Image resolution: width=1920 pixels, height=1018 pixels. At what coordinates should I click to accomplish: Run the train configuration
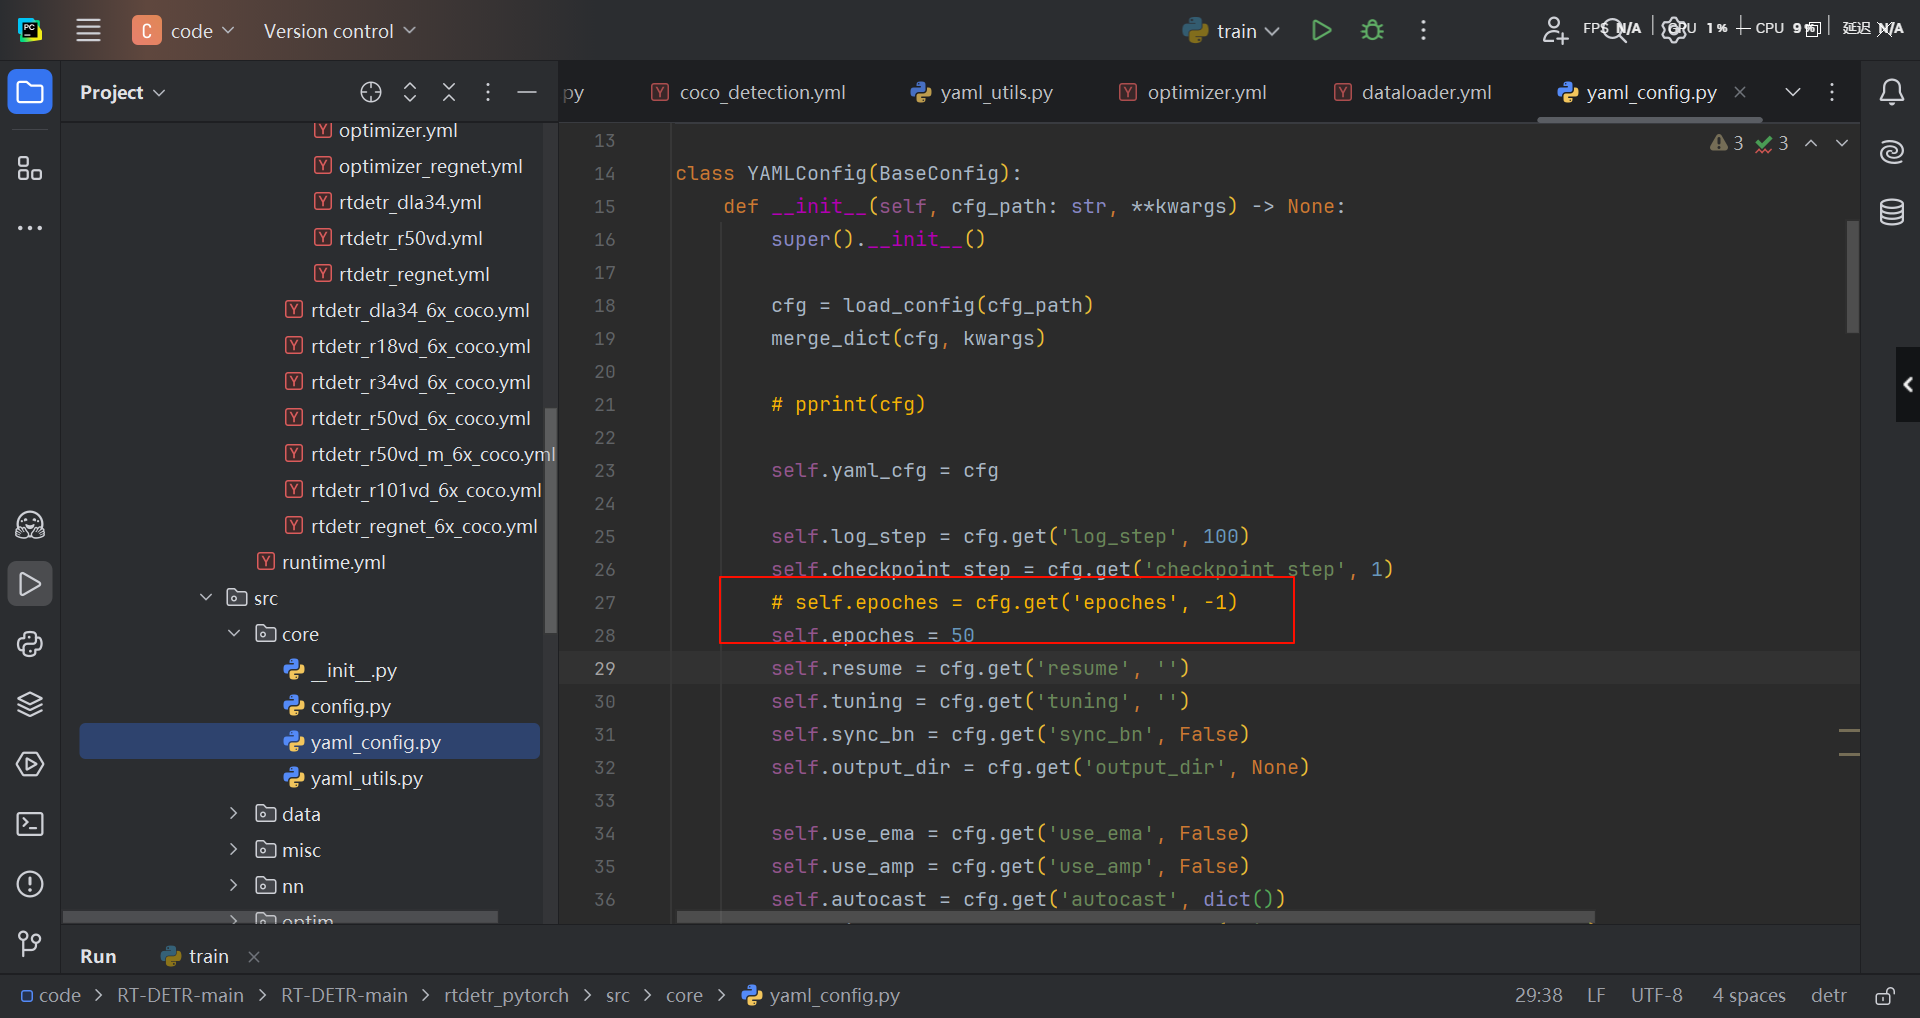(x=1321, y=30)
